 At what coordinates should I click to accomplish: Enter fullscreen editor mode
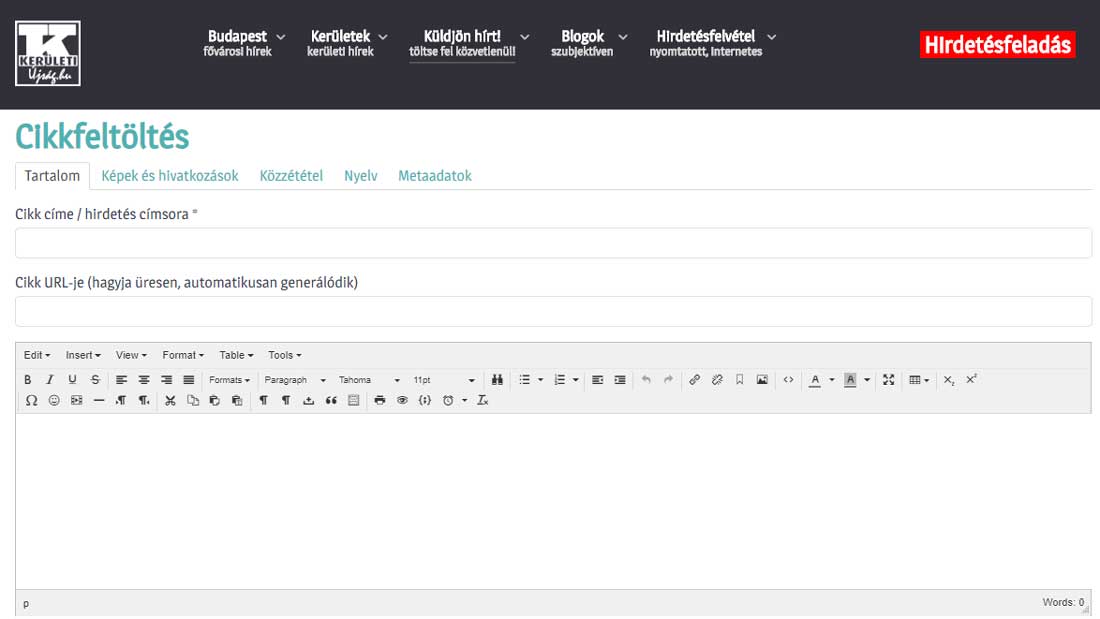coord(888,380)
